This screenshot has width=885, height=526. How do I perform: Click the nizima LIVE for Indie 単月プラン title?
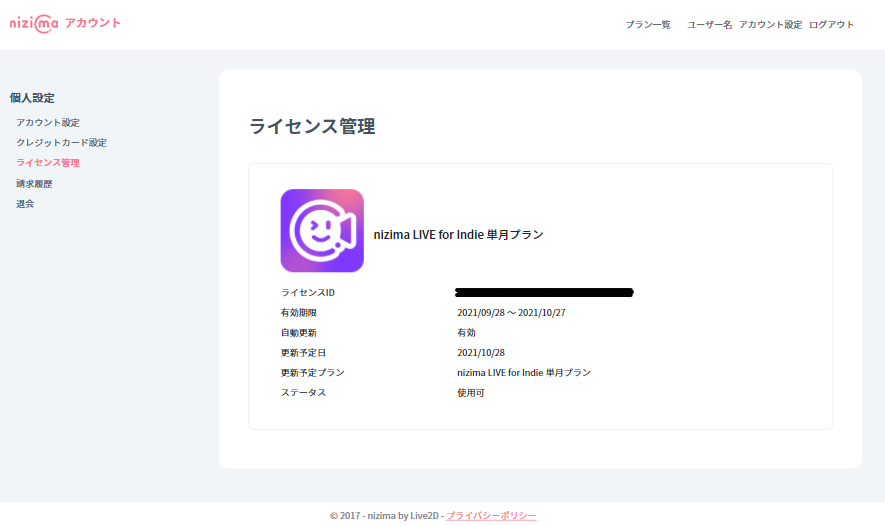[x=458, y=234]
